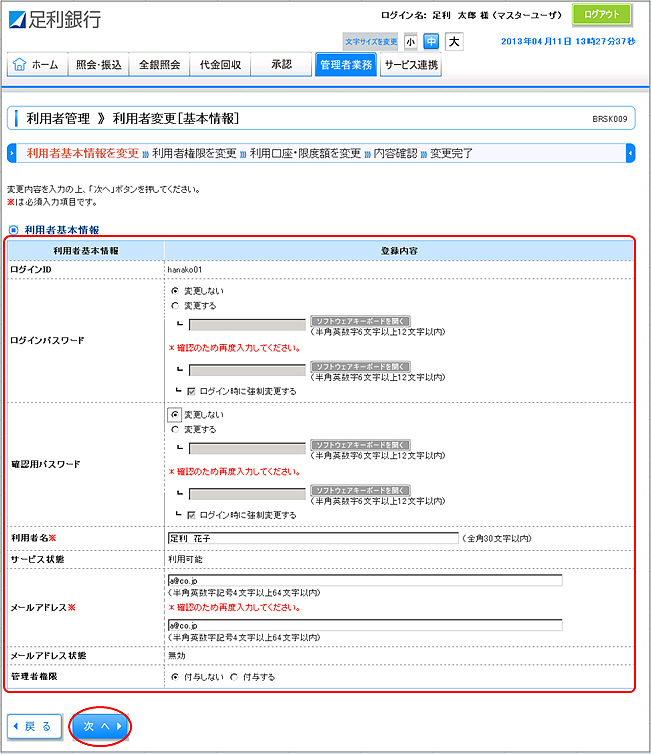Image resolution: width=651 pixels, height=754 pixels.
Task: Open the サービス連携 tab
Action: (411, 64)
